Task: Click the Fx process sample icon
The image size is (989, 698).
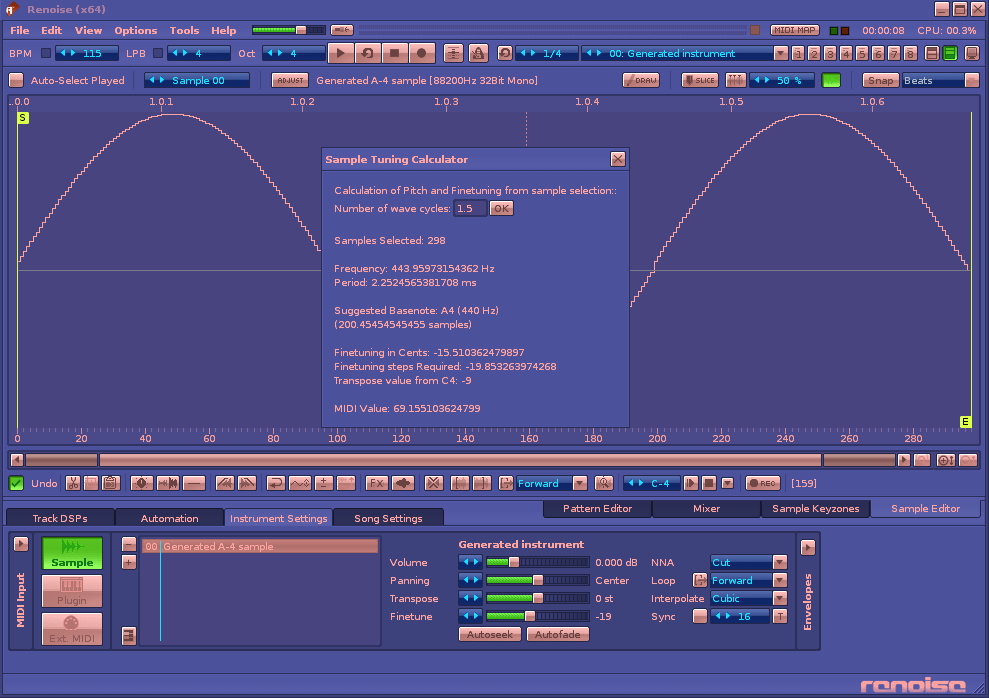Action: 377,484
